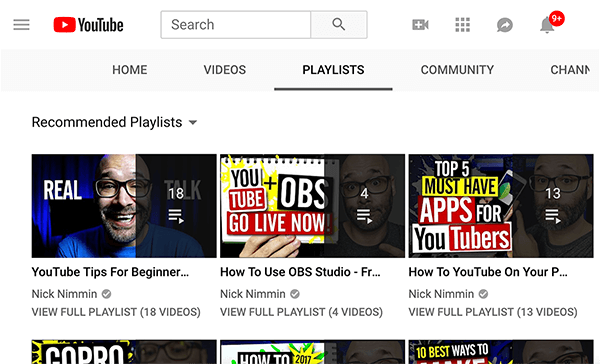Click Nick Nimmin under OBS Studio playlist
Image resolution: width=600 pixels, height=364 pixels.
tap(253, 294)
